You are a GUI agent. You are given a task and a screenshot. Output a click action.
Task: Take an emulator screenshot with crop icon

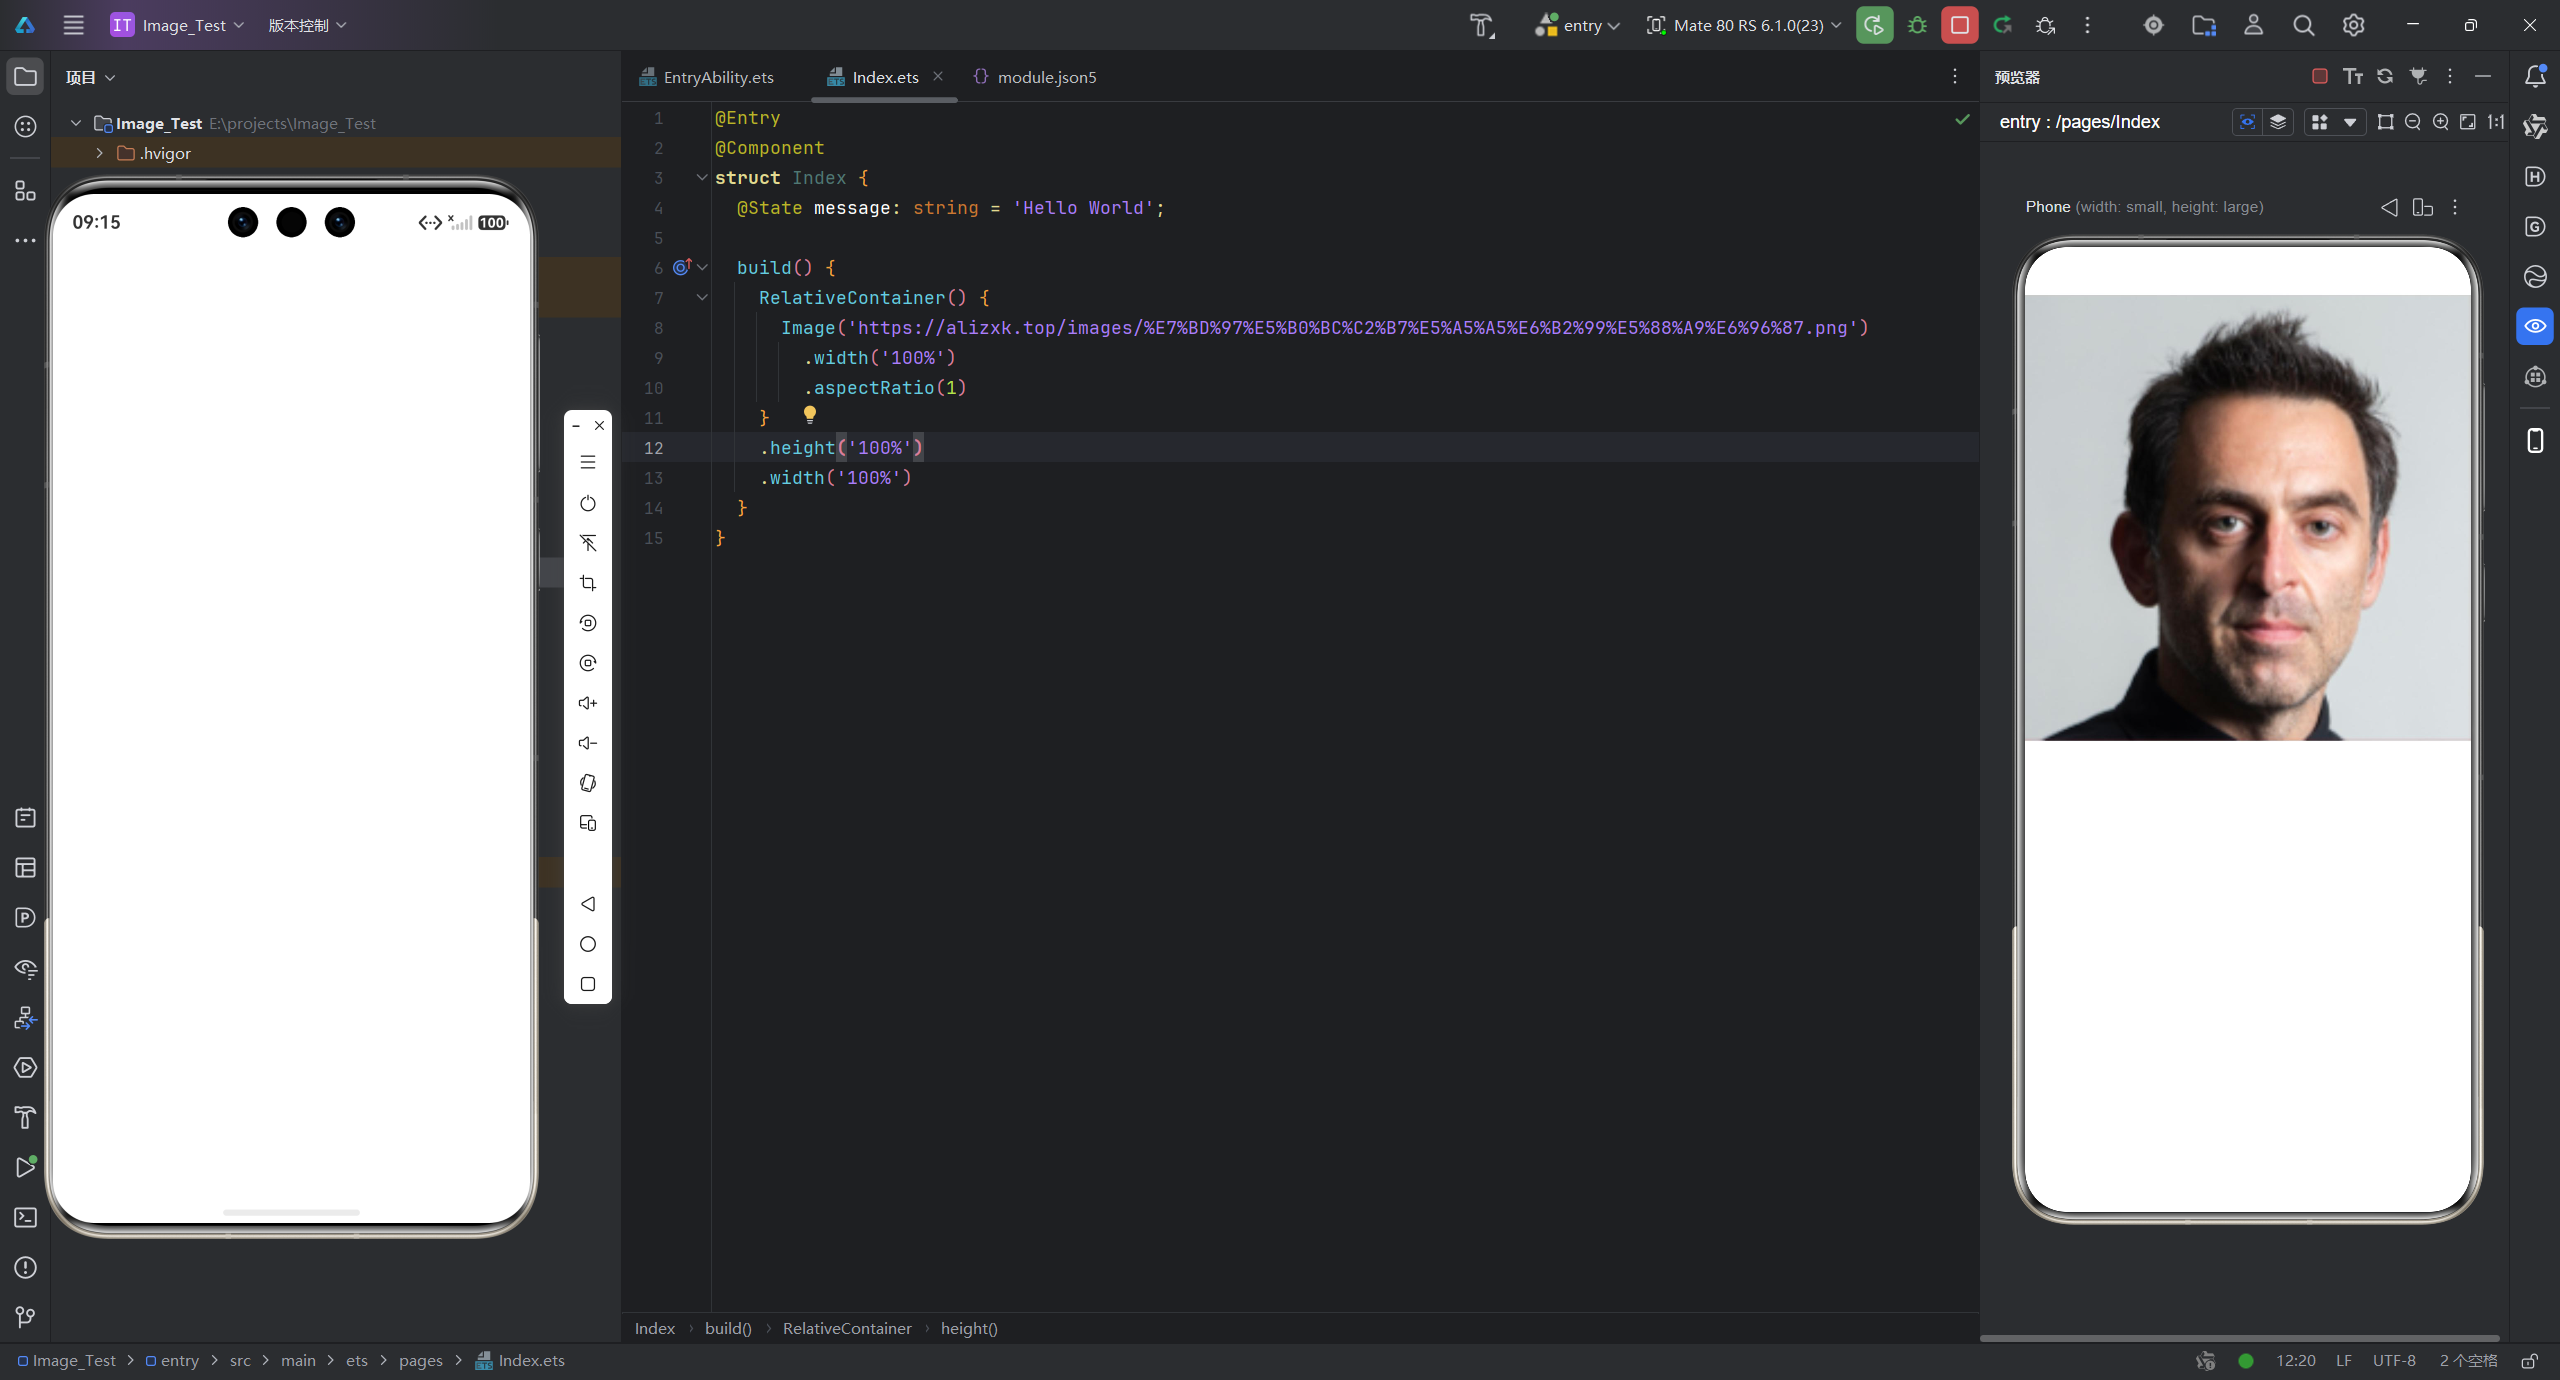pos(588,583)
